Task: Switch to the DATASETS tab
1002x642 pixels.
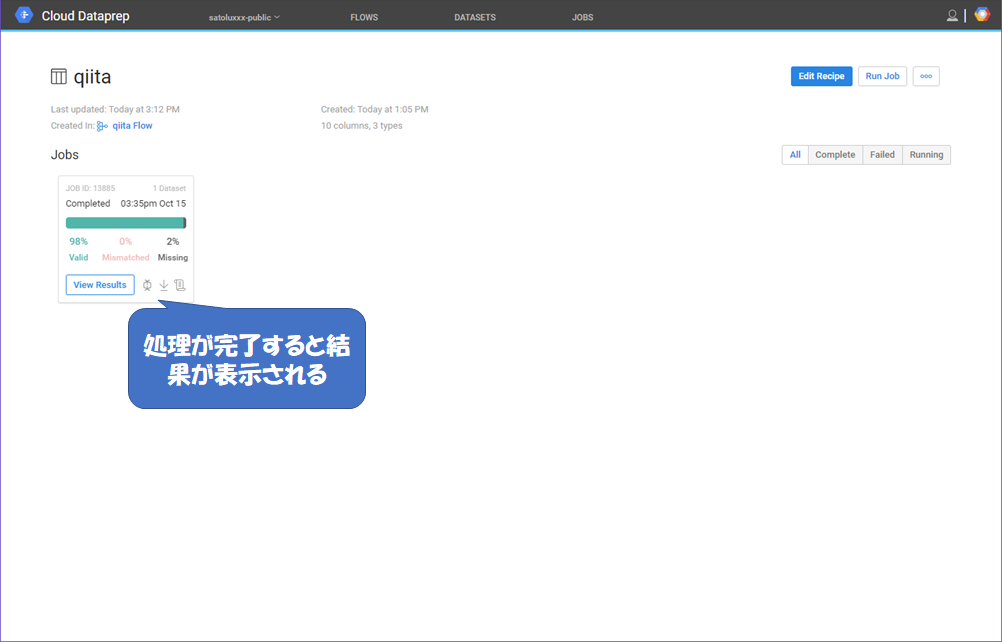Action: click(x=474, y=17)
